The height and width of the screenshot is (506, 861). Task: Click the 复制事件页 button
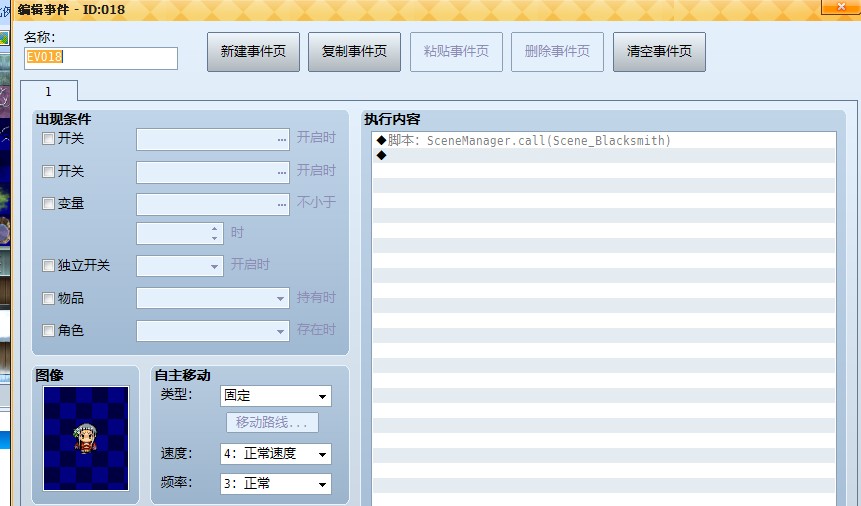(x=354, y=52)
